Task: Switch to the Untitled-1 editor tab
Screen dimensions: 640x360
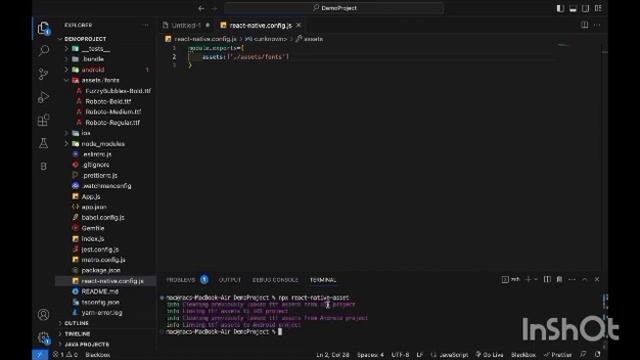Action: (x=186, y=25)
